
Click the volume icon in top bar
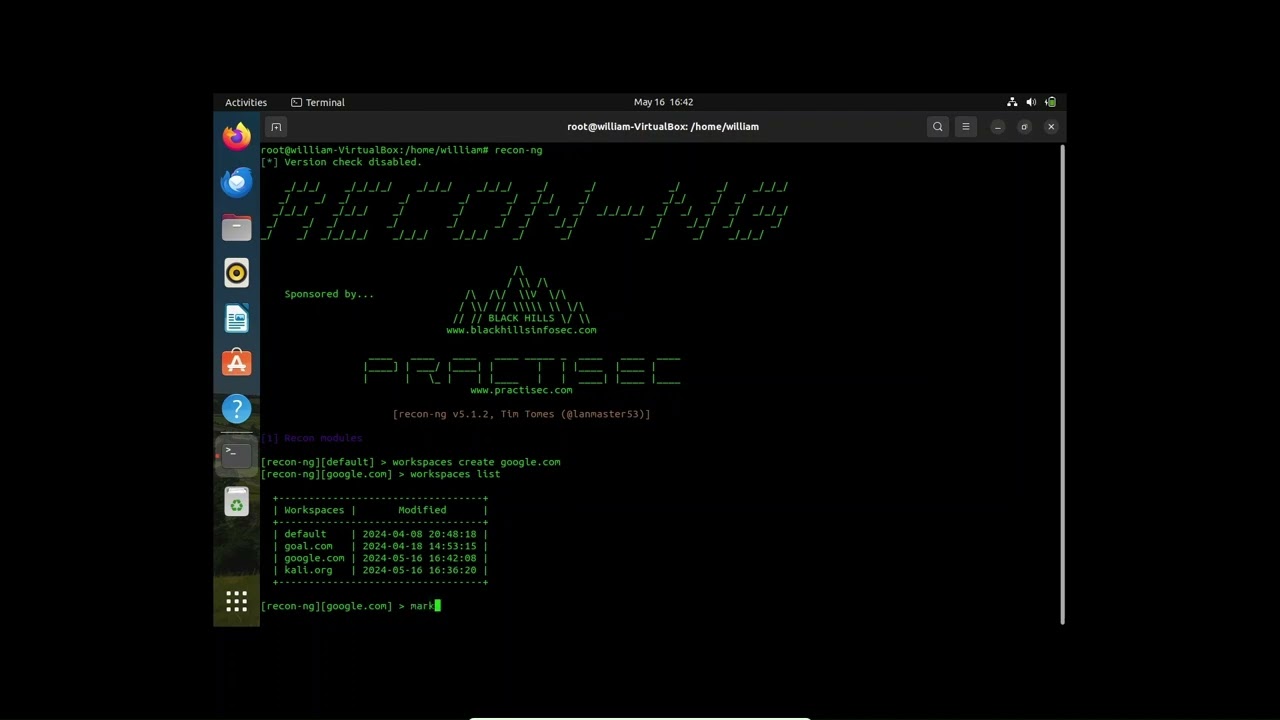1031,102
